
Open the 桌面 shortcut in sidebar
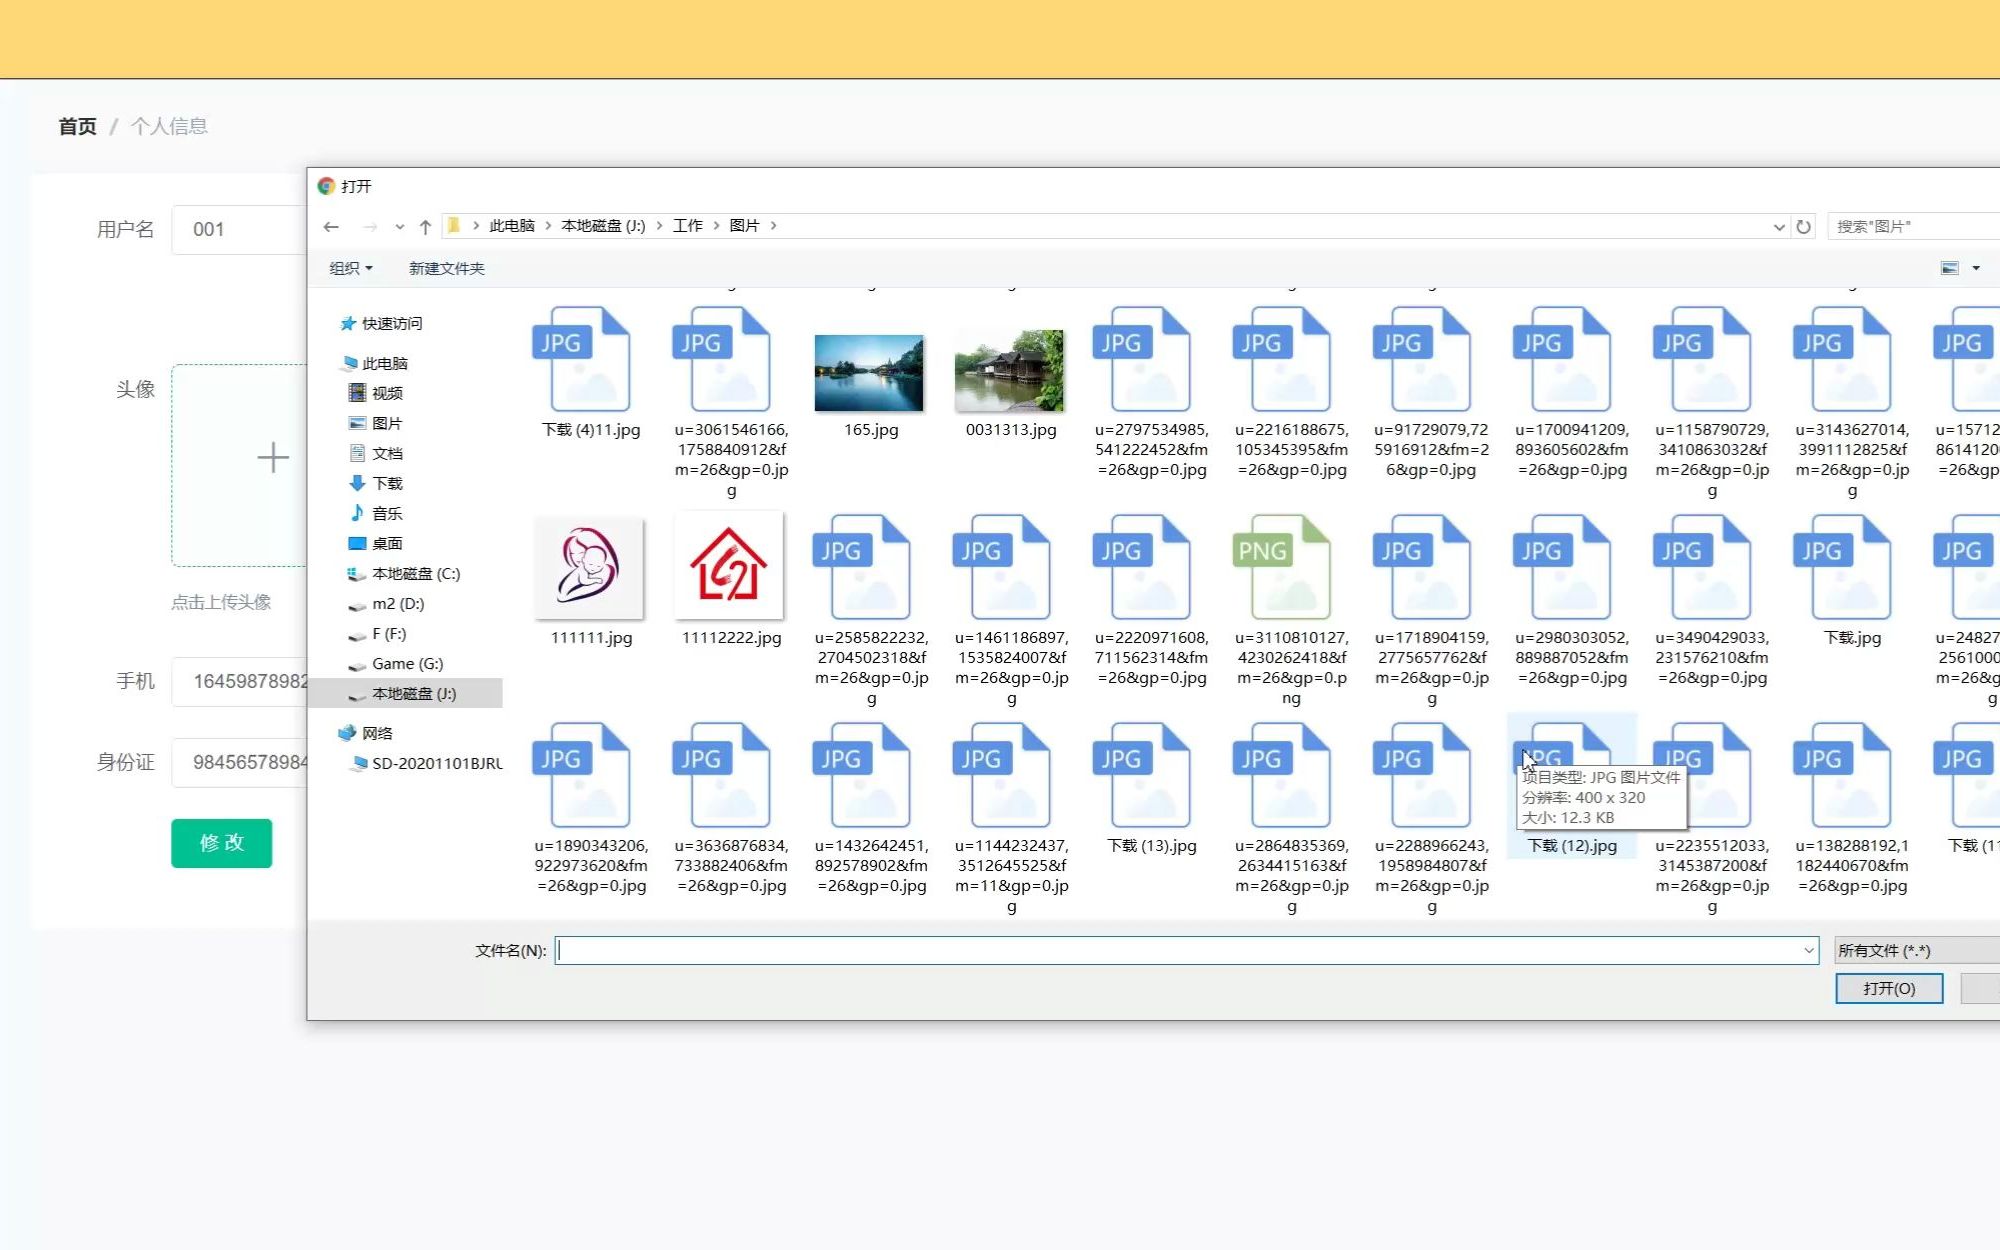(x=388, y=543)
